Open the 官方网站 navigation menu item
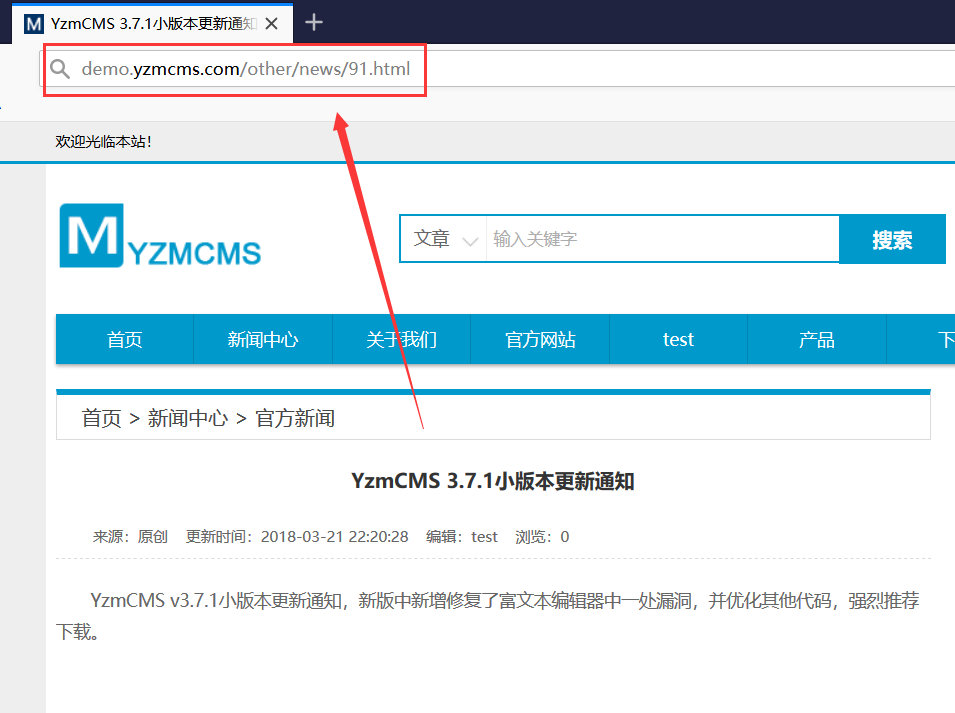This screenshot has height=713, width=955. pos(540,339)
